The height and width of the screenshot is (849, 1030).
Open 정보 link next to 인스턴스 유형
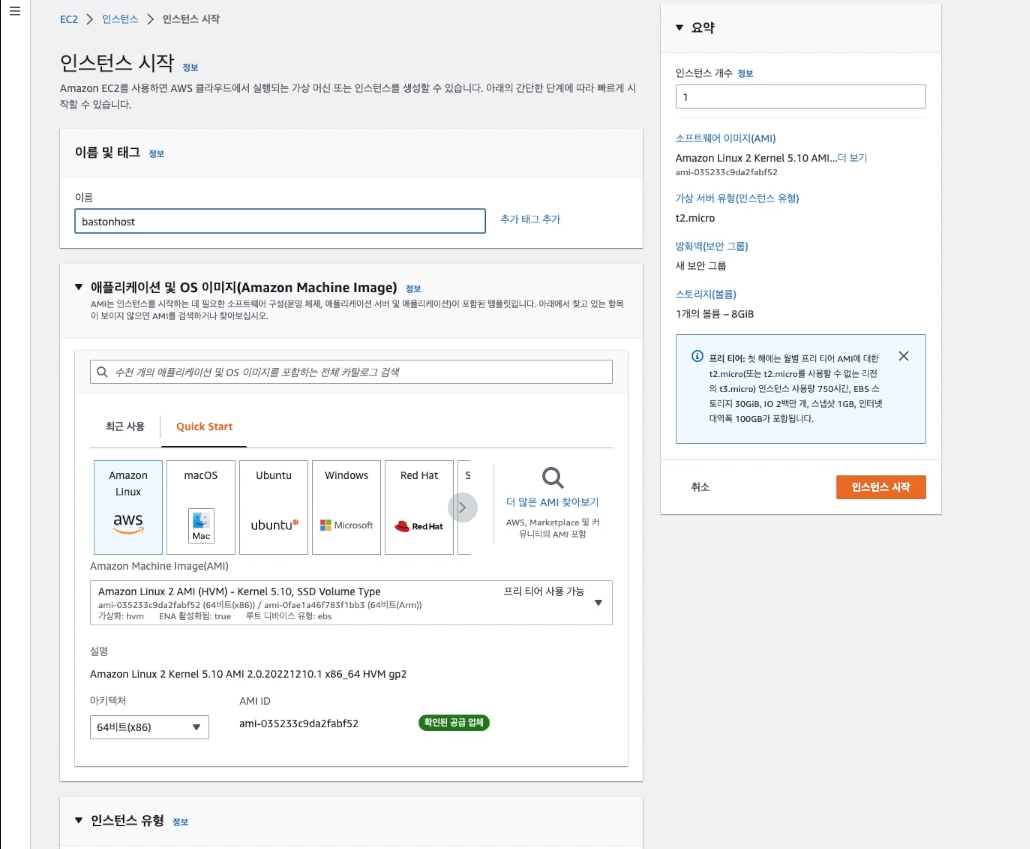(180, 822)
